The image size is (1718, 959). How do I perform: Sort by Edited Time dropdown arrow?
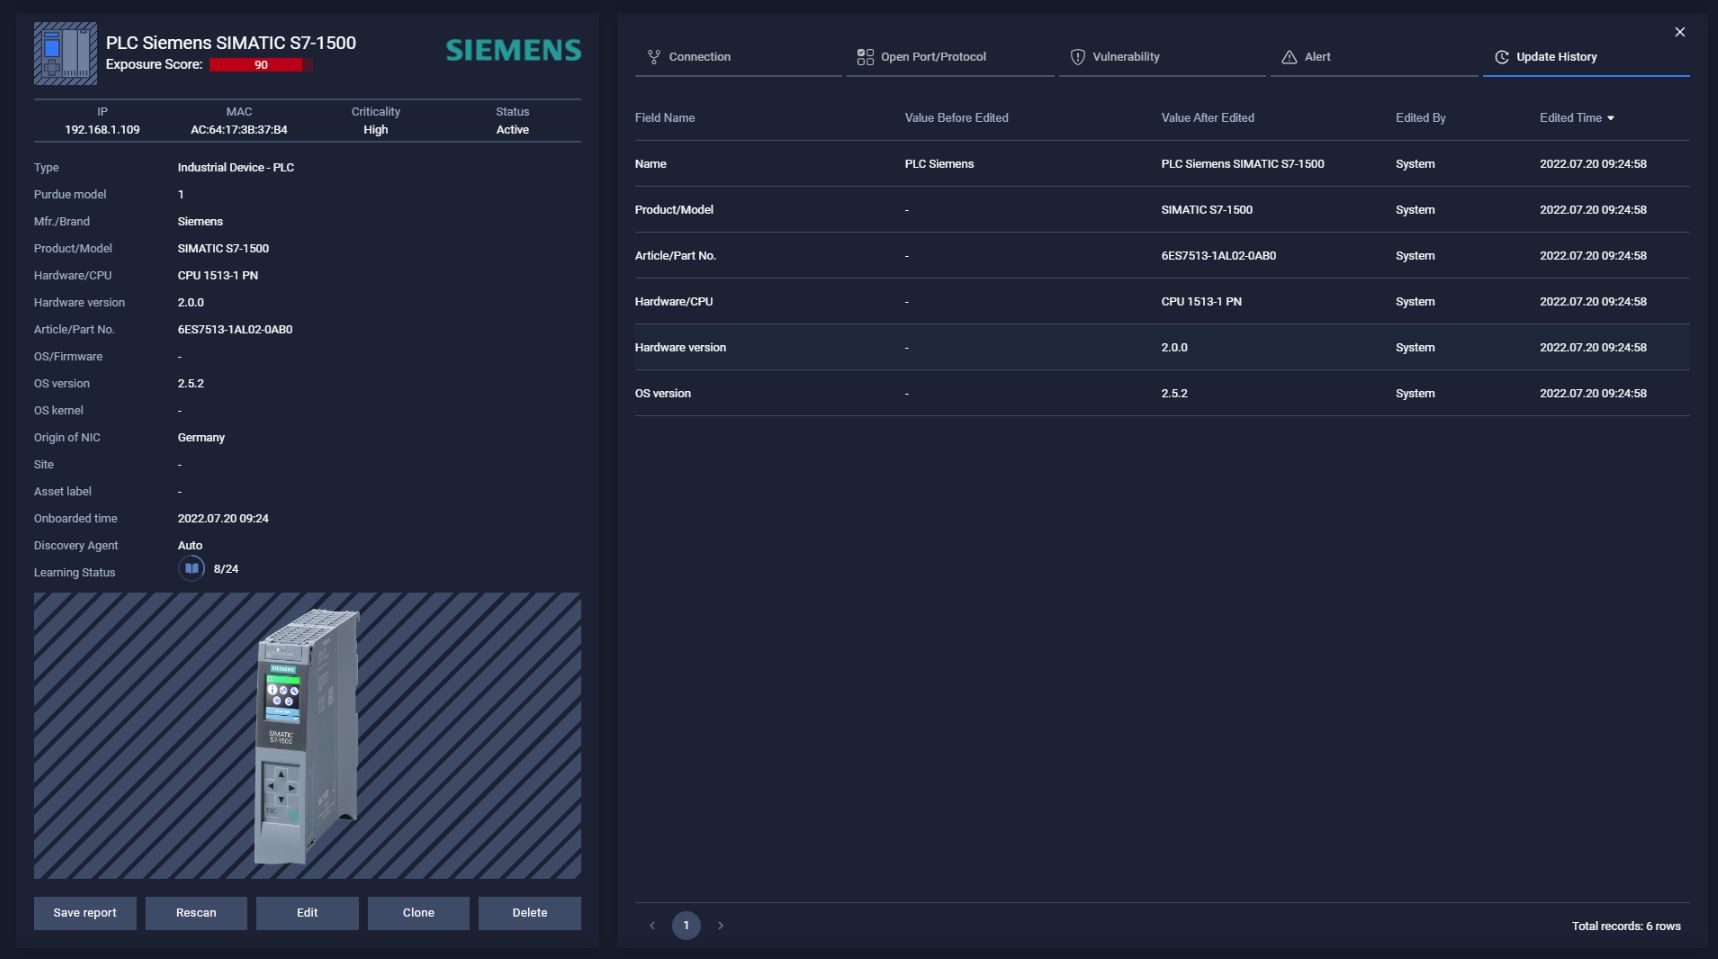(x=1611, y=118)
